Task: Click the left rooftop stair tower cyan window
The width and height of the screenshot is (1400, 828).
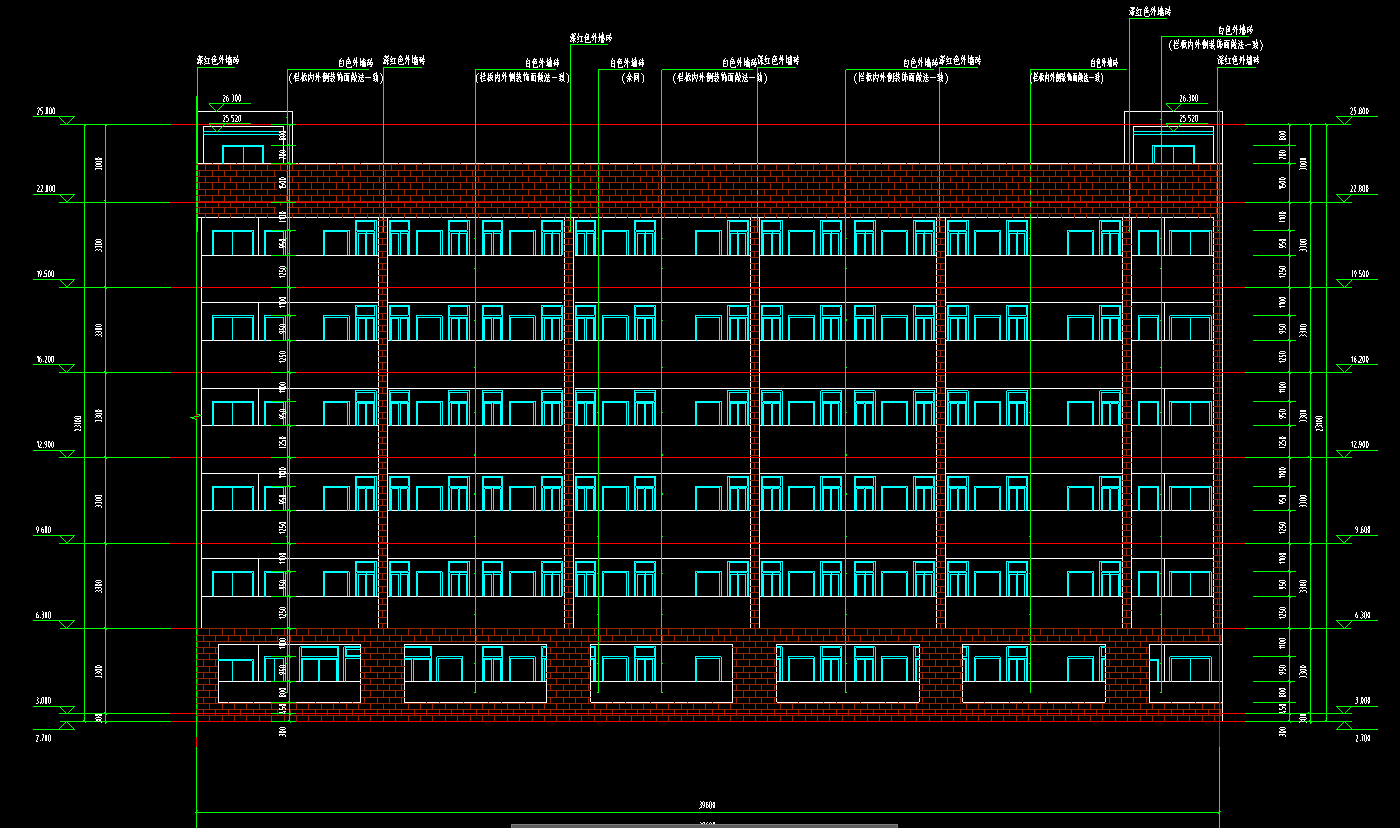Action: (x=242, y=154)
